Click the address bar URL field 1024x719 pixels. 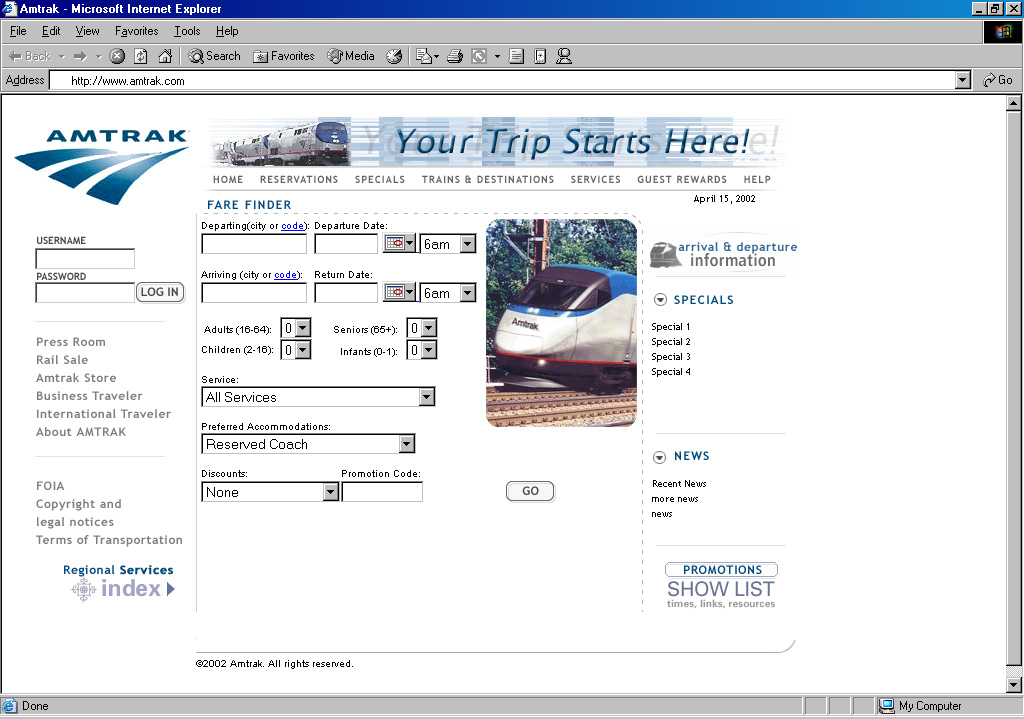[x=503, y=81]
